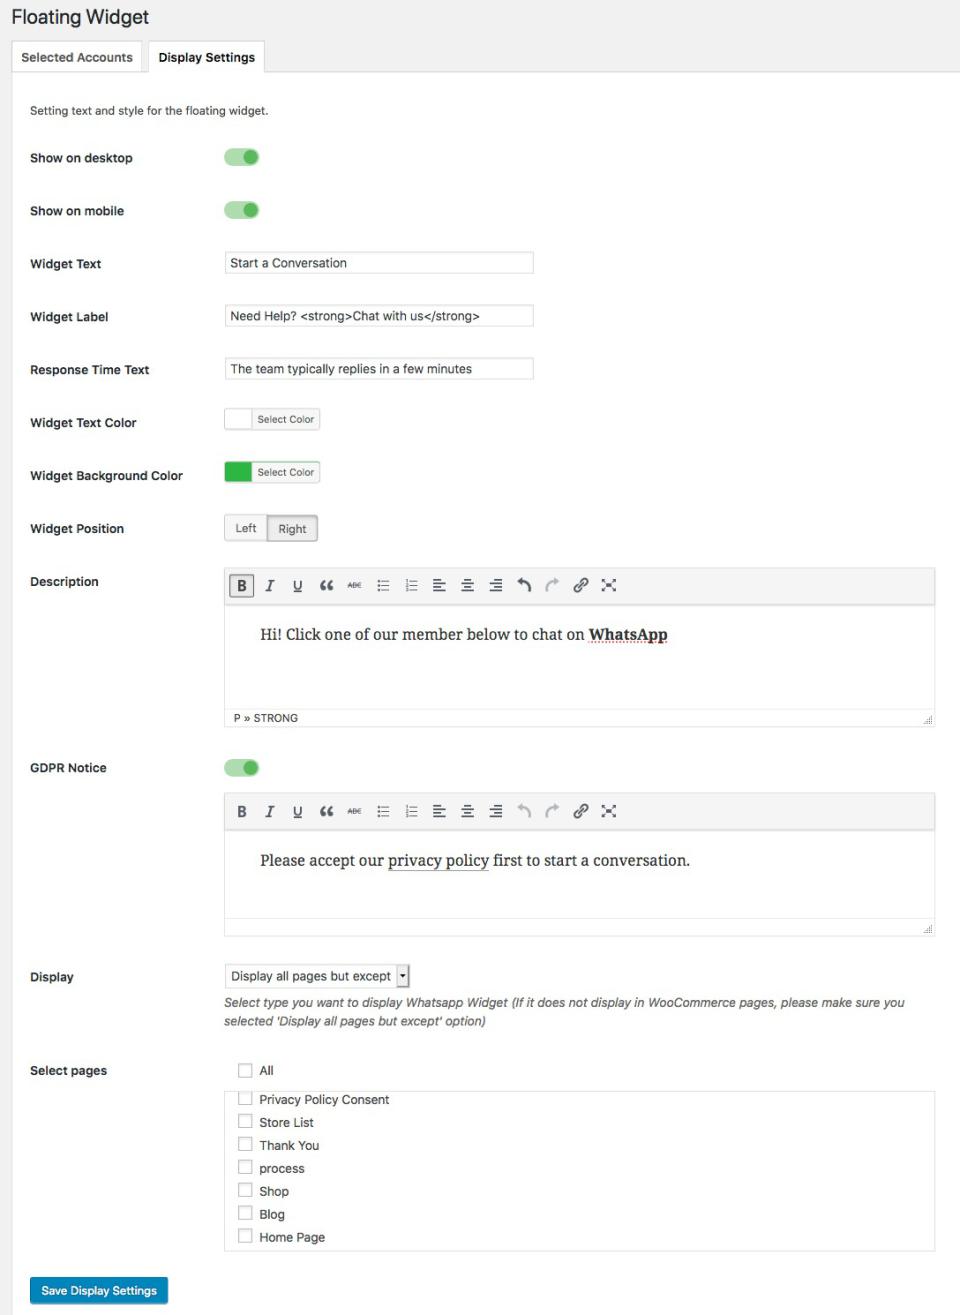The image size is (960, 1315).
Task: Click green Widget Background Color swatch
Action: pyautogui.click(x=239, y=472)
